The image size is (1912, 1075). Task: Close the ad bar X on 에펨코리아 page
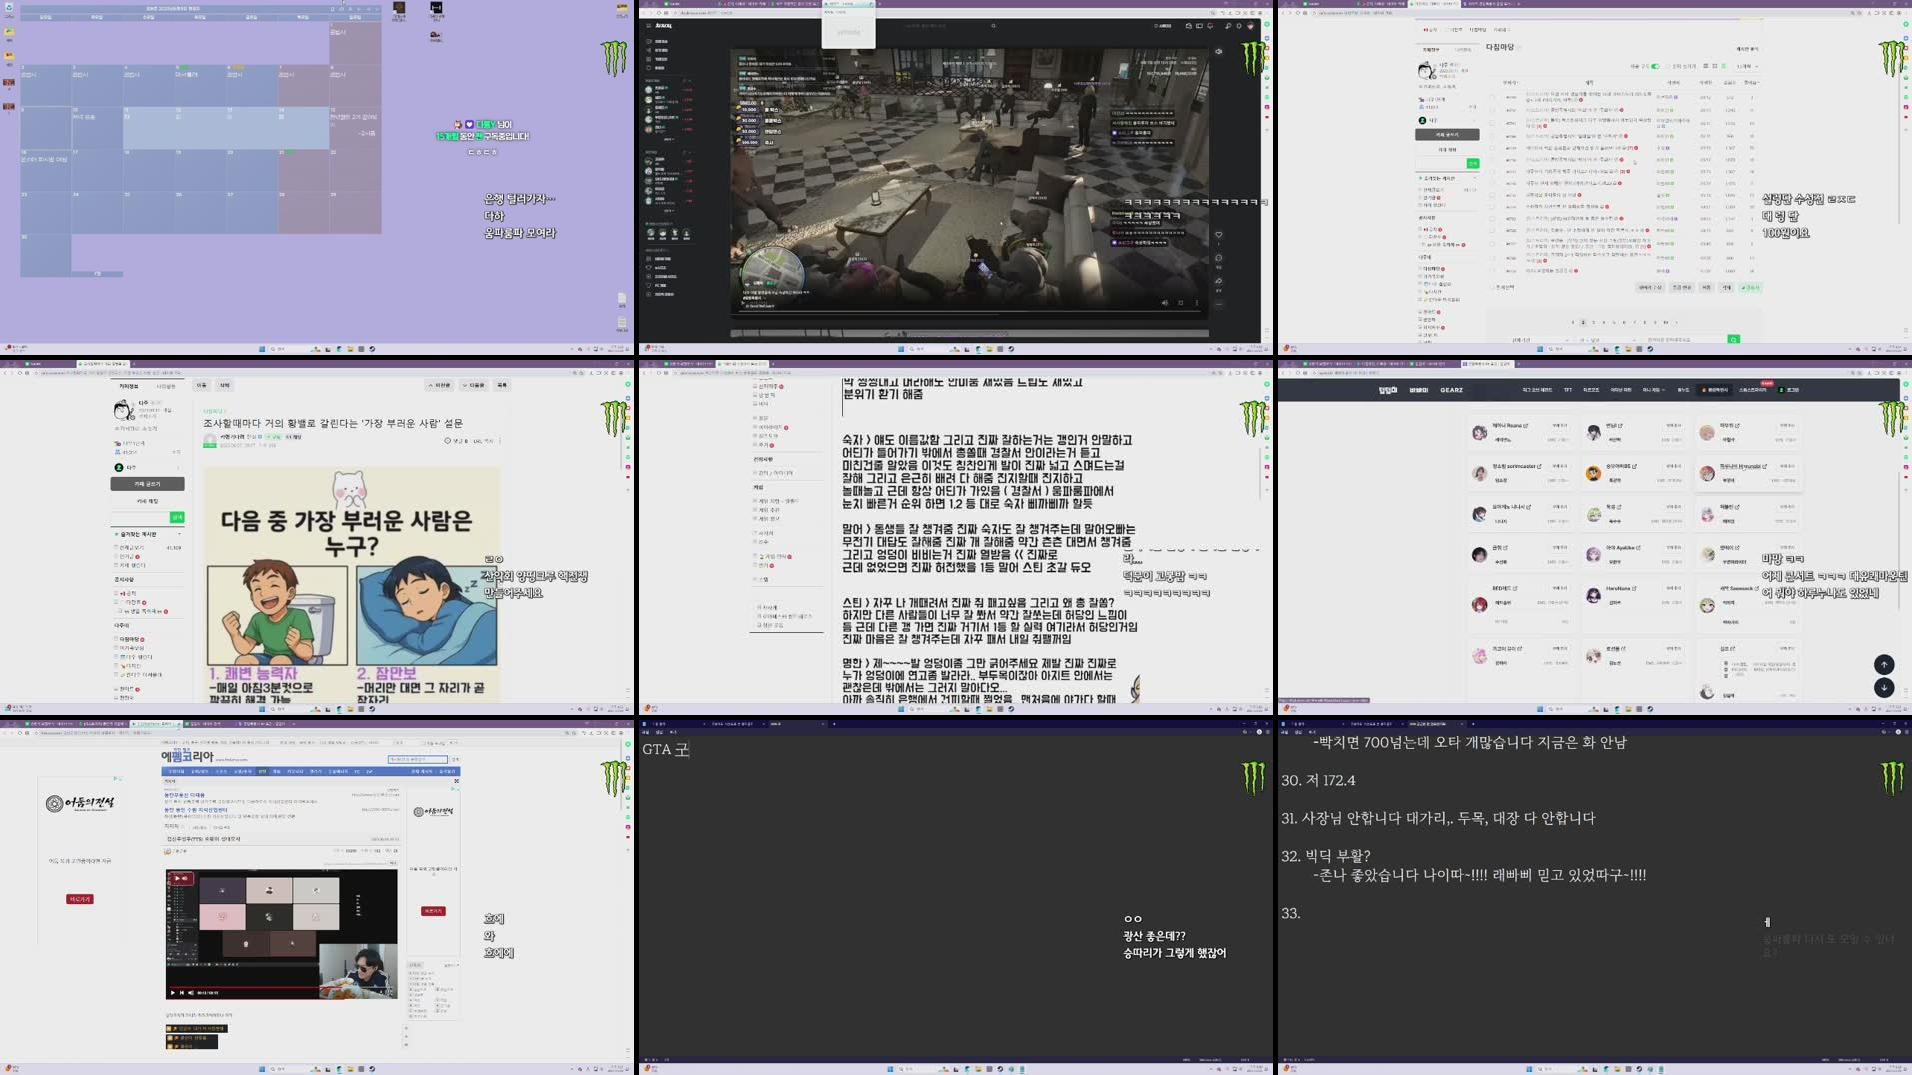point(456,781)
